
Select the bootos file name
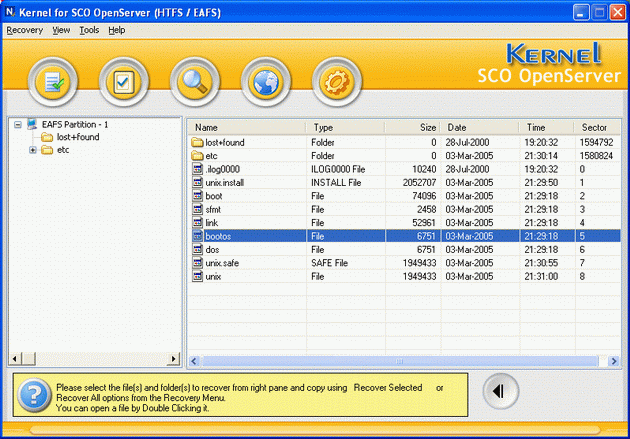218,236
